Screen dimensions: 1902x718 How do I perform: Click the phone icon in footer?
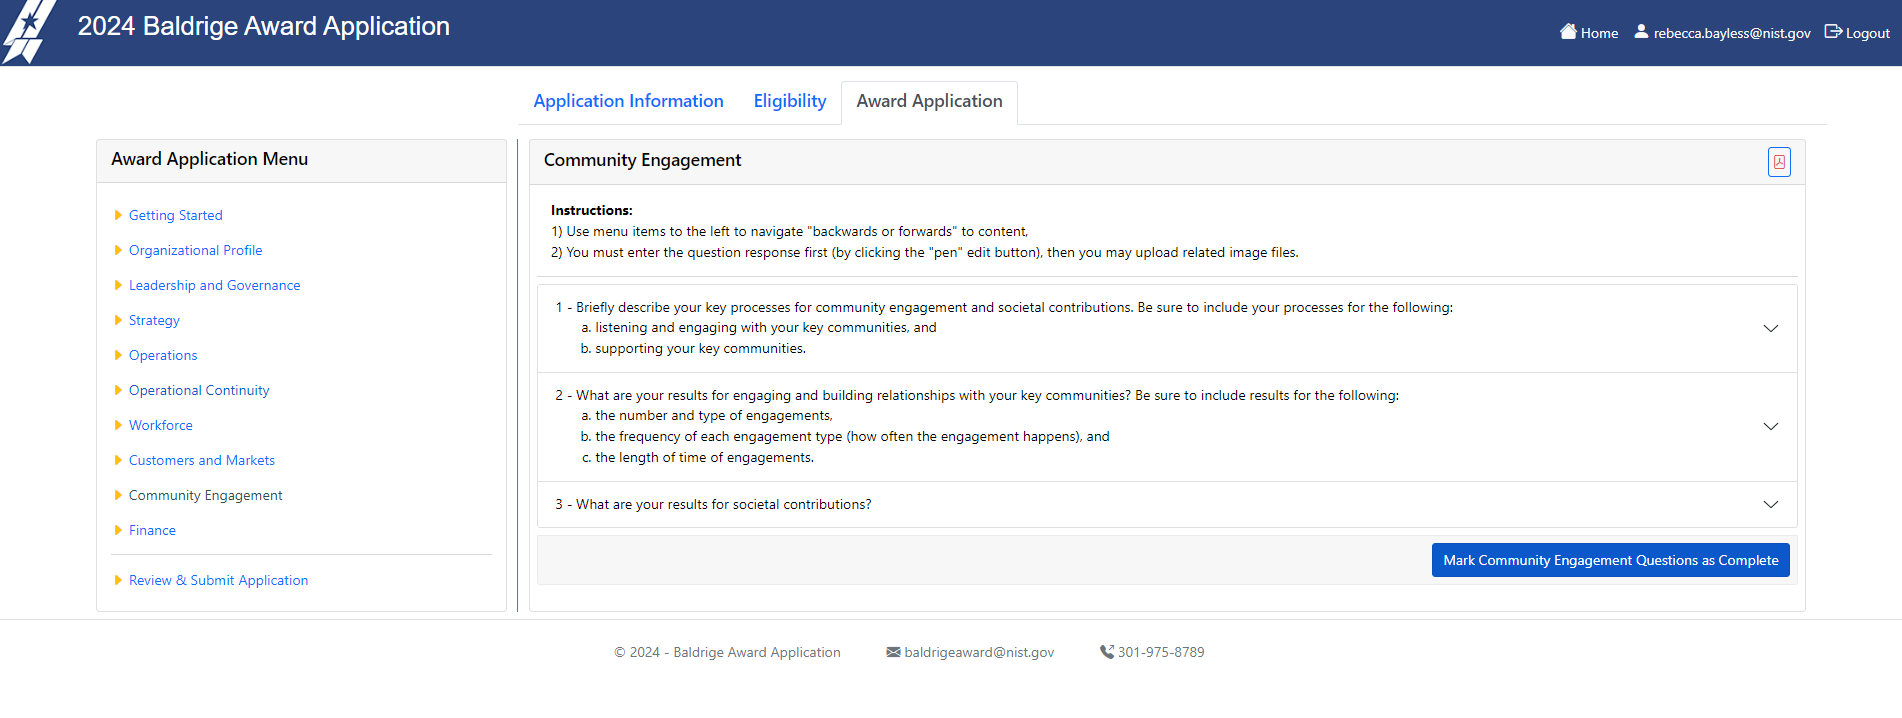click(1106, 652)
